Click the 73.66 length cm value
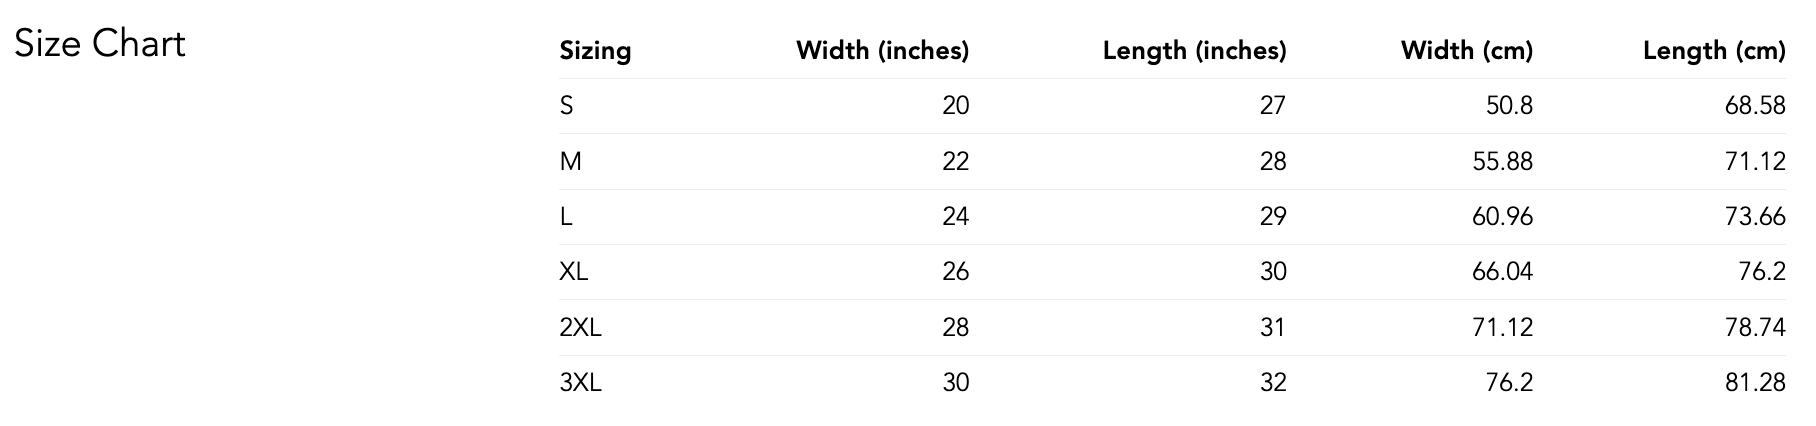This screenshot has width=1816, height=426. coord(1755,216)
